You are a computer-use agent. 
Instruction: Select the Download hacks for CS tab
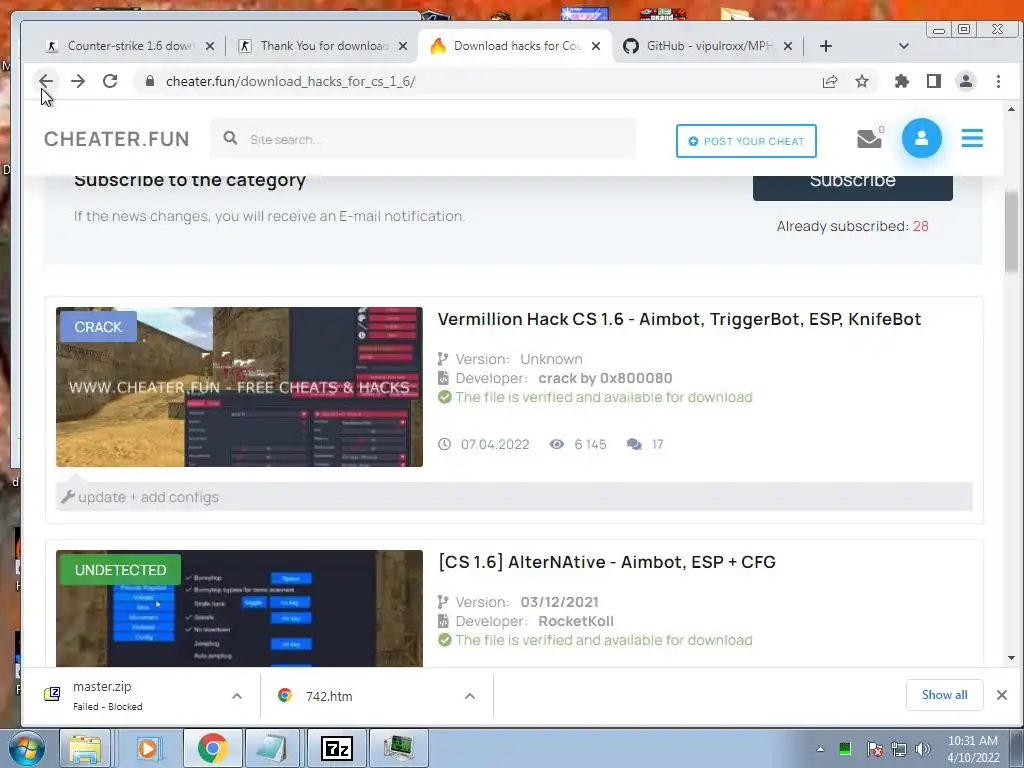pyautogui.click(x=515, y=46)
